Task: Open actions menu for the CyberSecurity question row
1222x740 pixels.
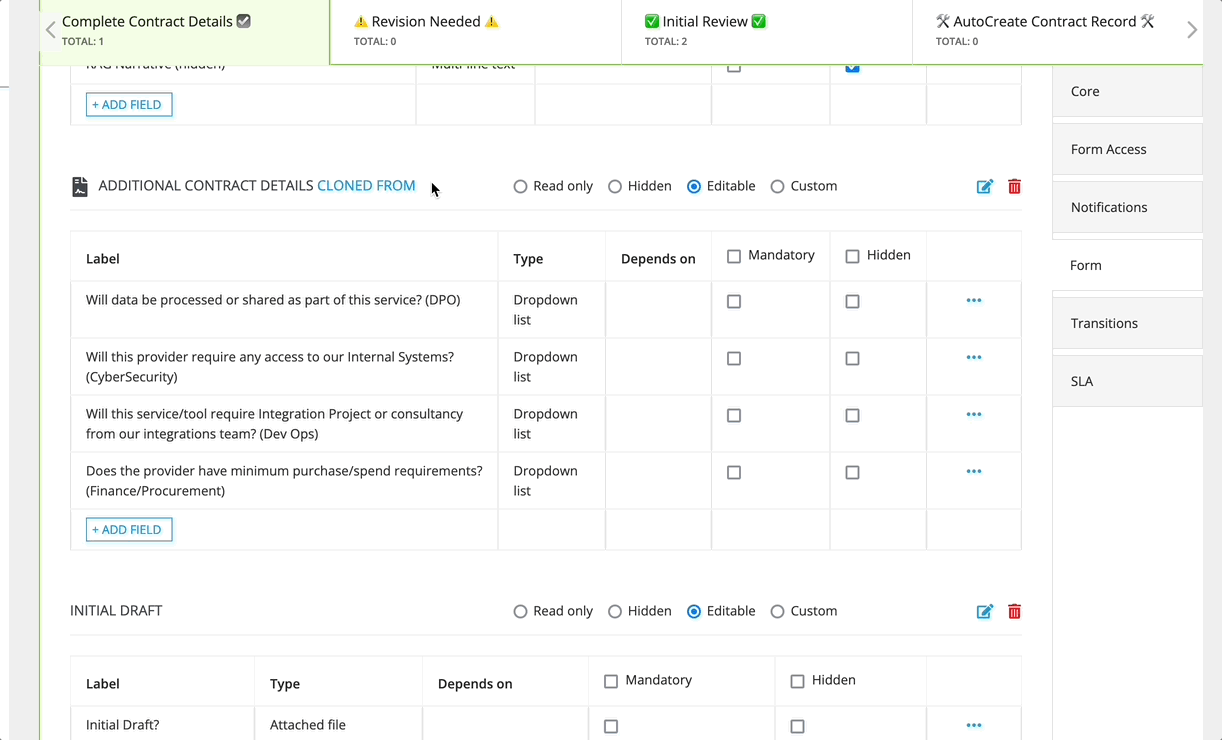Action: (x=974, y=357)
